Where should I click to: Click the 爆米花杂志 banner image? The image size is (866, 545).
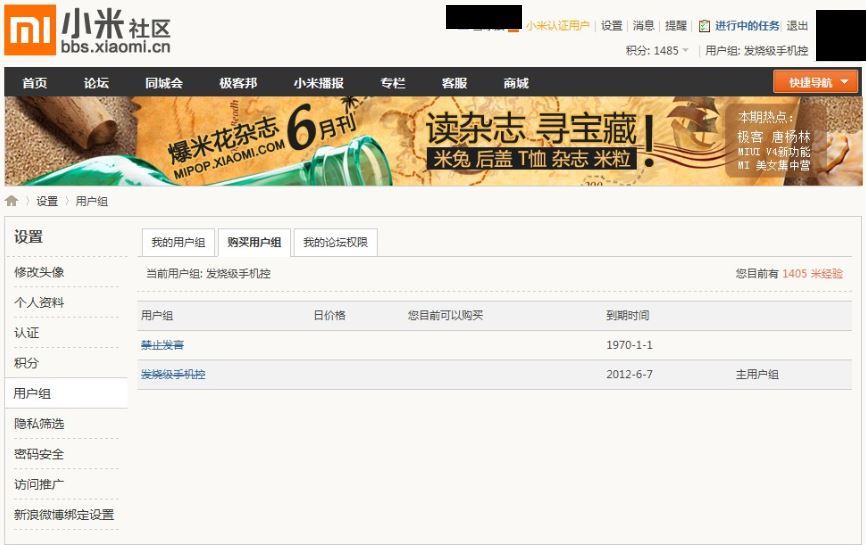tap(433, 141)
